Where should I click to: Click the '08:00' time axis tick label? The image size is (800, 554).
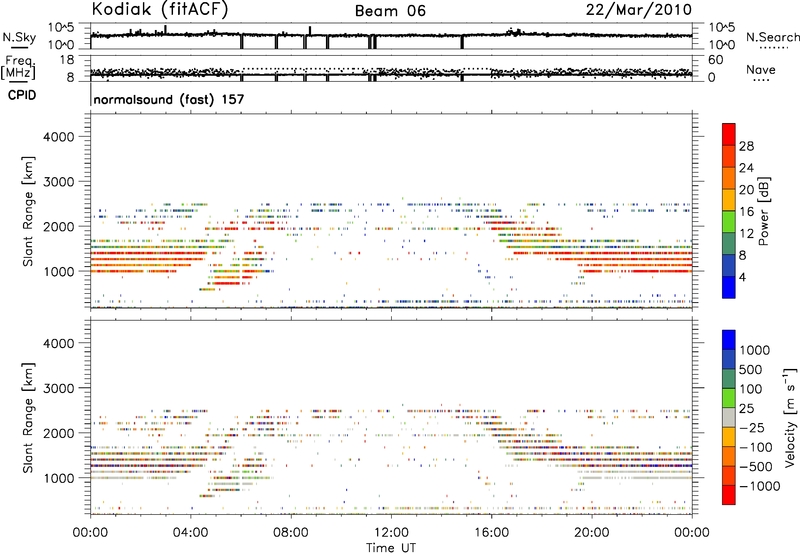pos(291,533)
